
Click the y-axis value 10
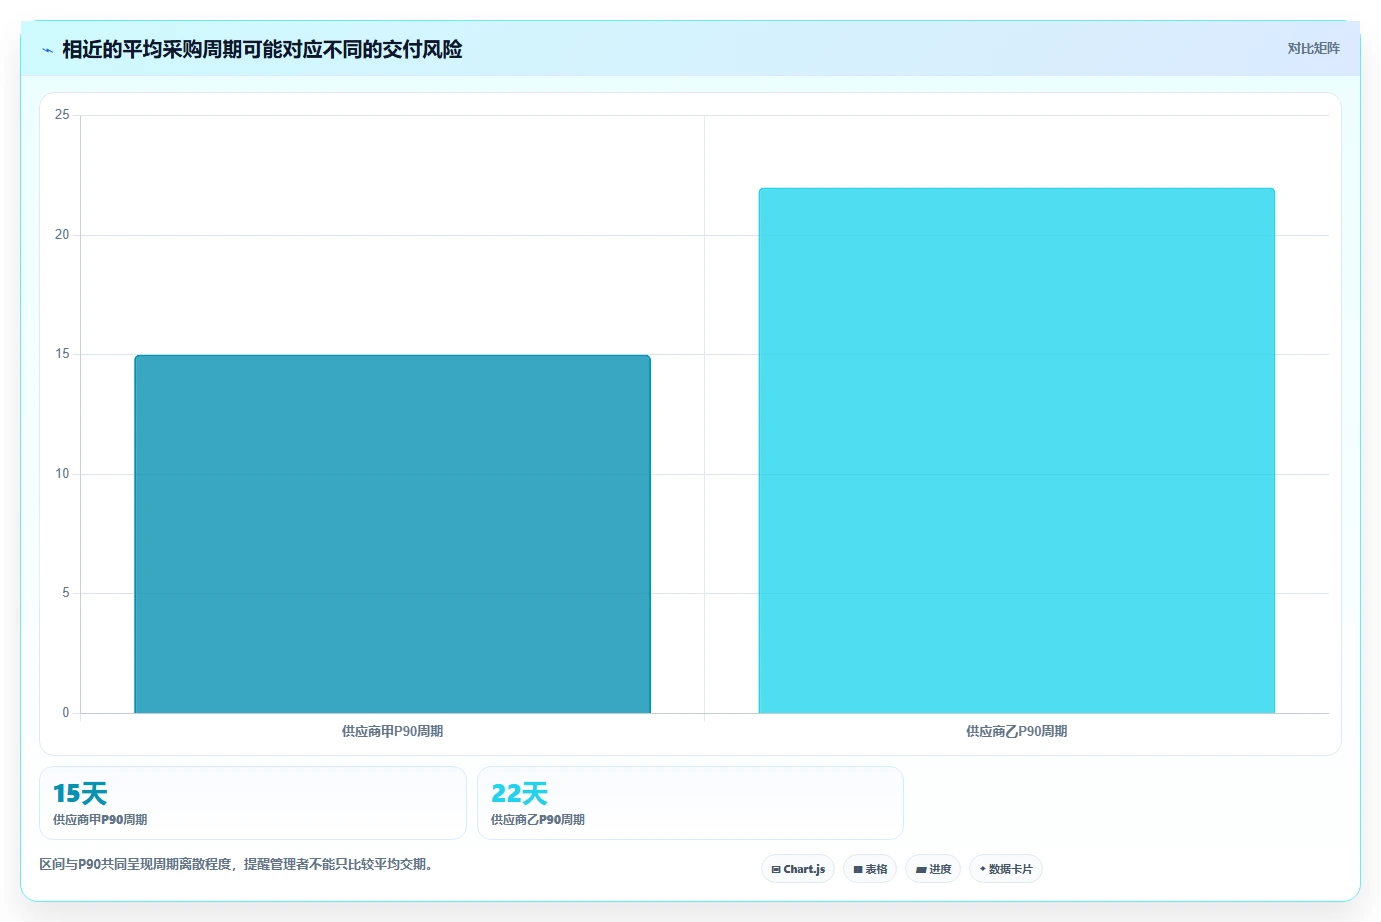pyautogui.click(x=62, y=474)
